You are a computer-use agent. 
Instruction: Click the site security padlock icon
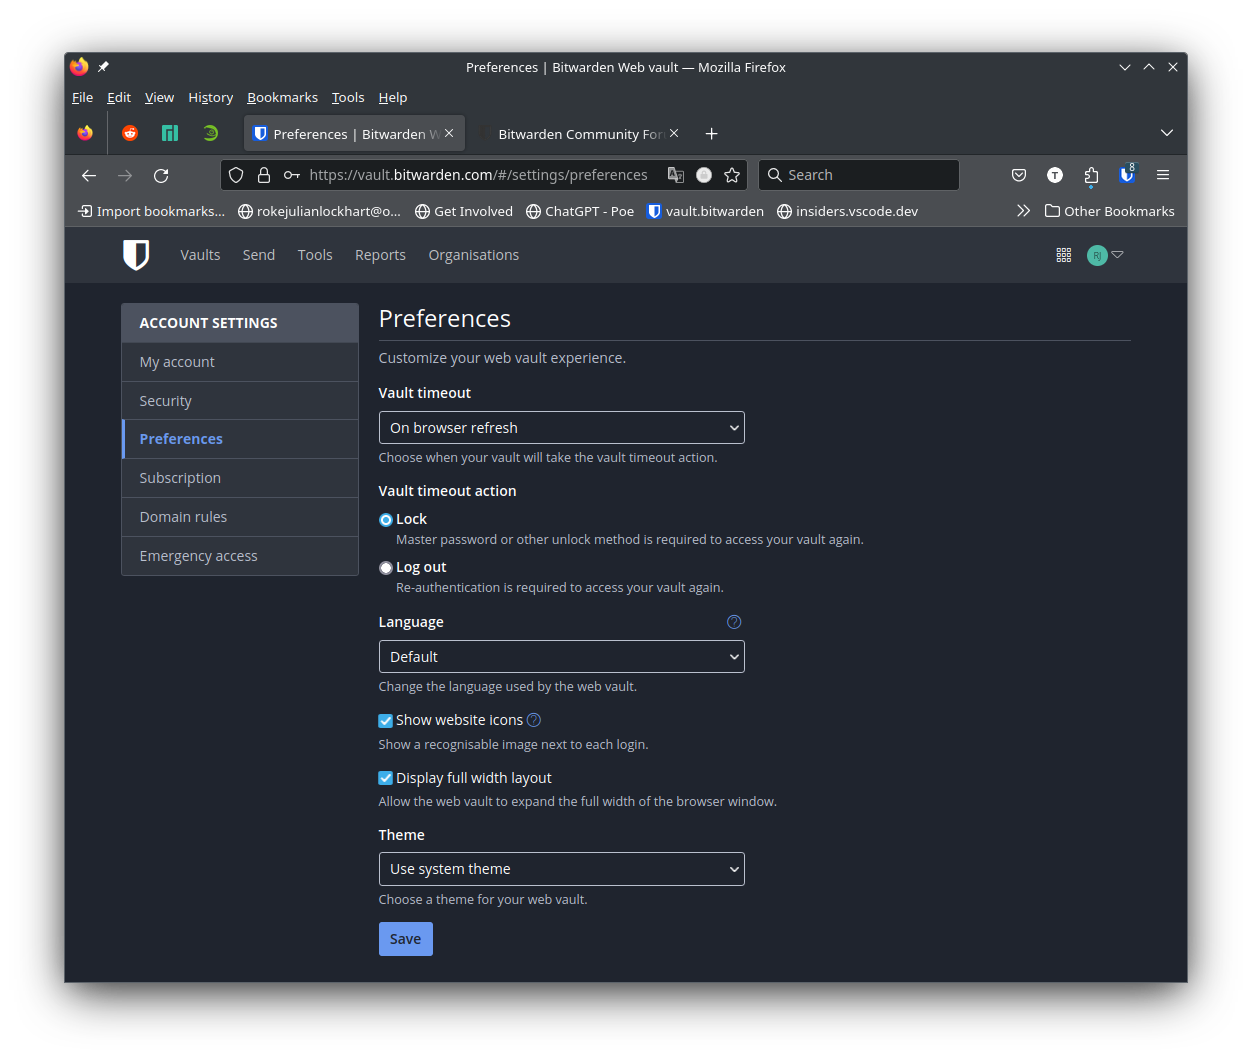(264, 175)
